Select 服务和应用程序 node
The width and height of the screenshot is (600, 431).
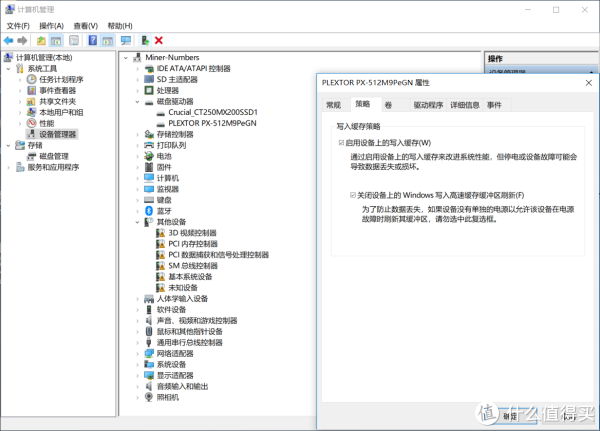point(53,167)
